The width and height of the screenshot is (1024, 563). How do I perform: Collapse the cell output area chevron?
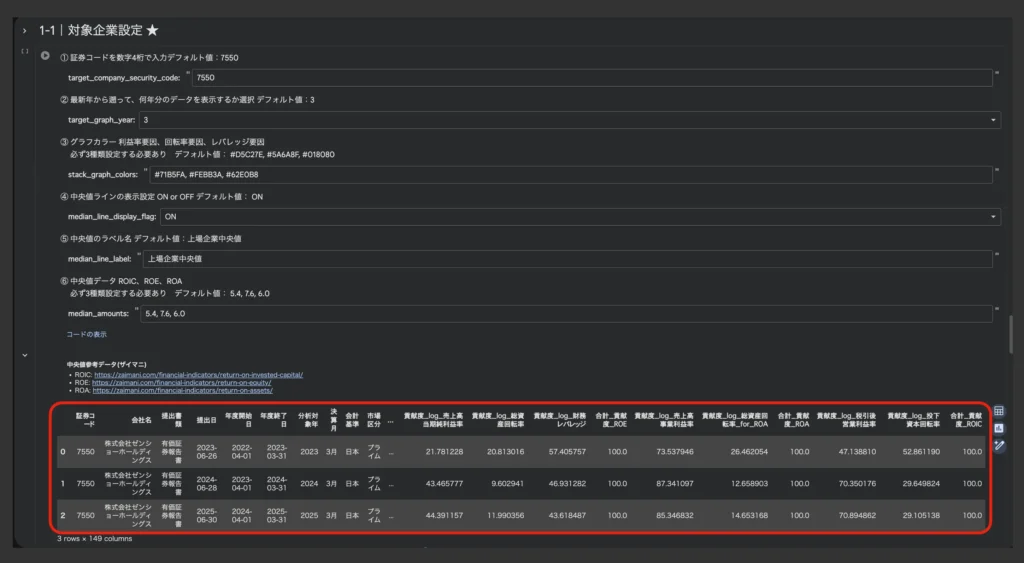(24, 354)
